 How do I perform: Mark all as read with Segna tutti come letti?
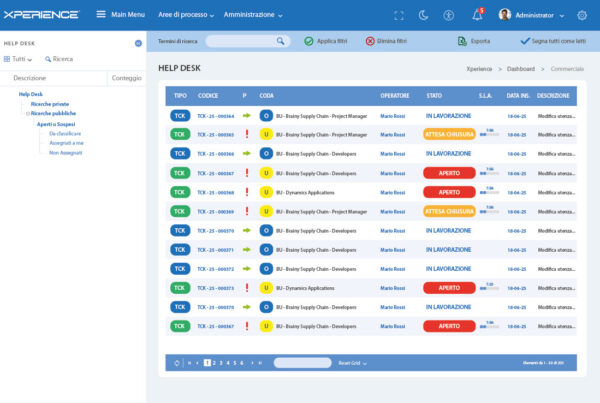tap(554, 41)
